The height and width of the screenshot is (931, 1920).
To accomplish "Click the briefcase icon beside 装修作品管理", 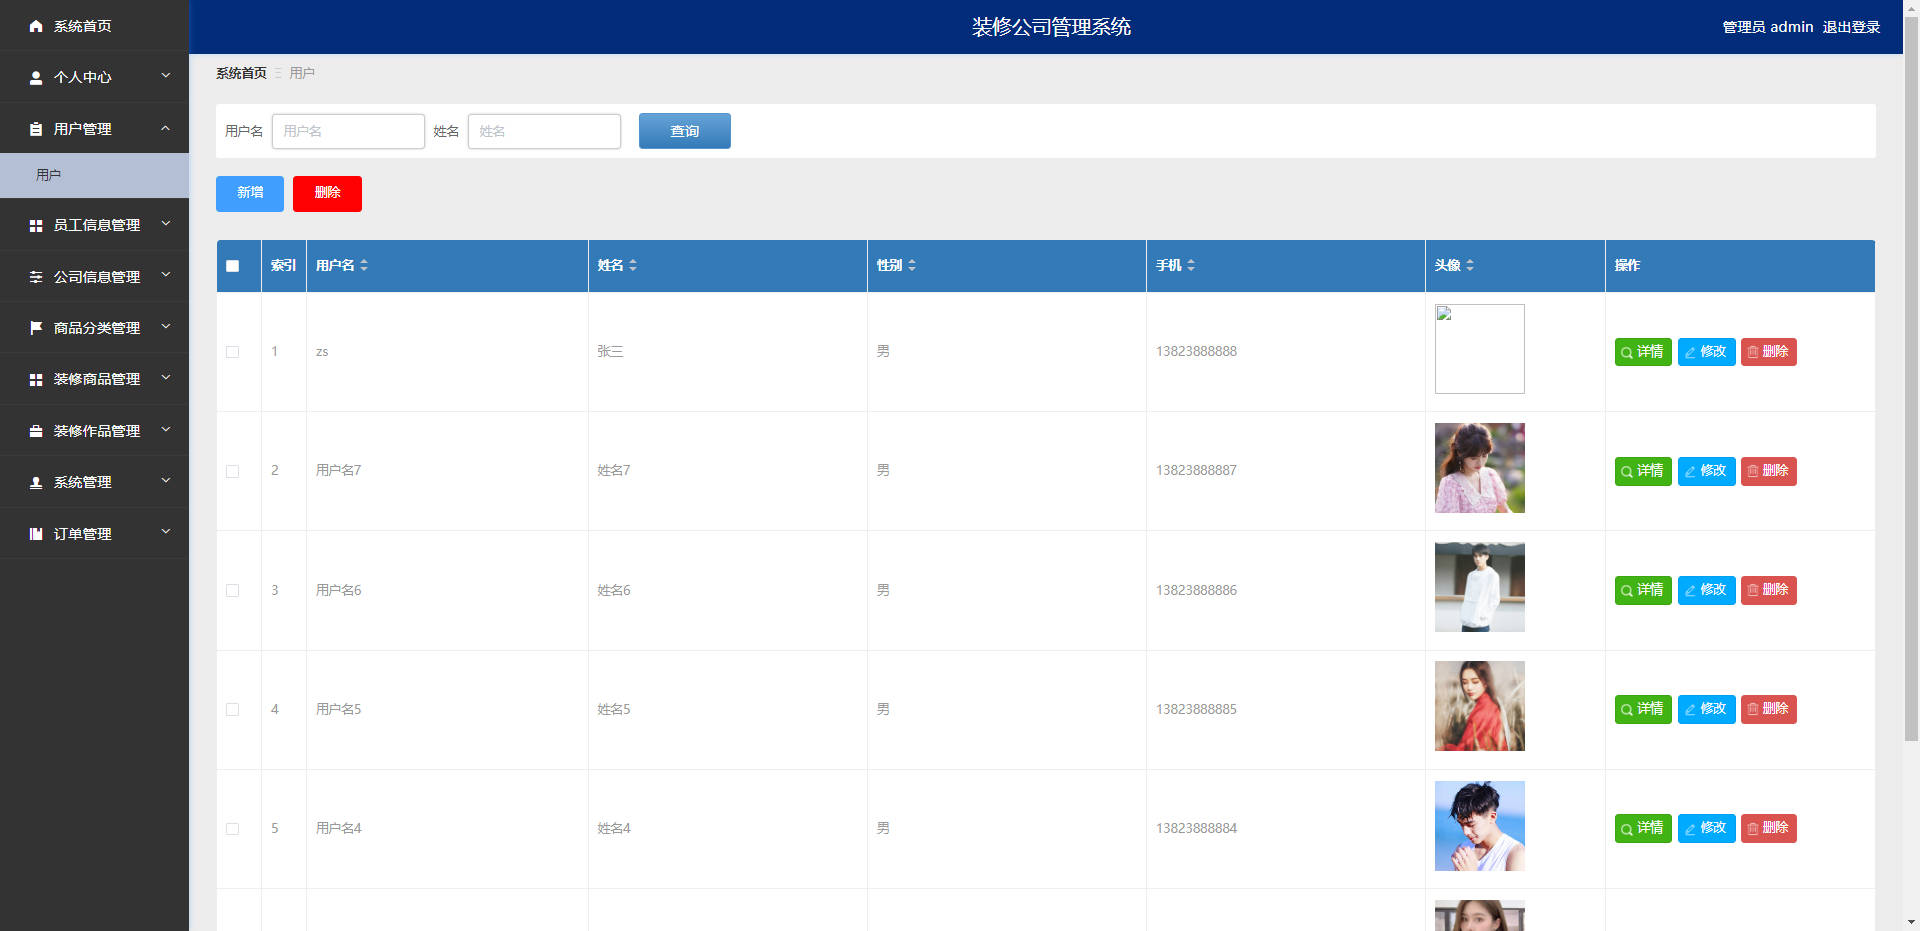I will pyautogui.click(x=36, y=431).
